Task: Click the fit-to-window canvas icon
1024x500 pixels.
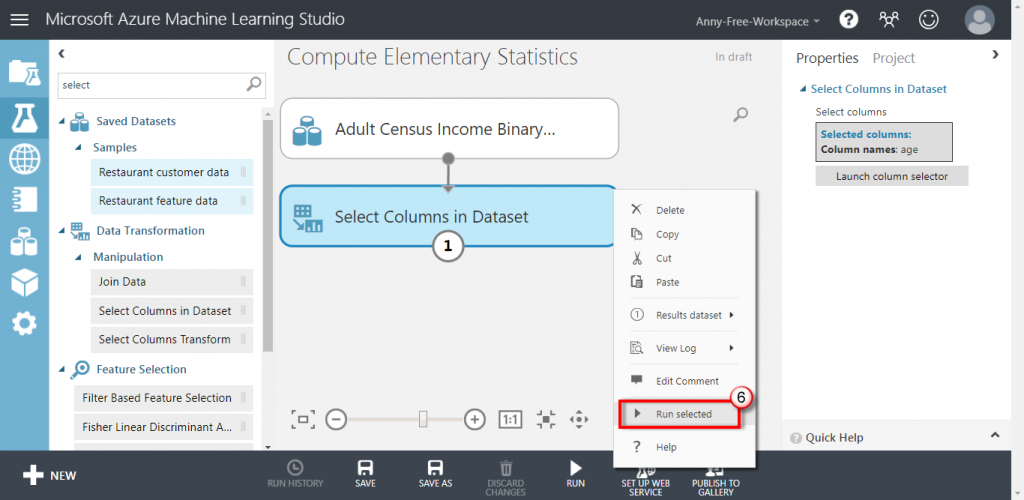Action: [302, 419]
